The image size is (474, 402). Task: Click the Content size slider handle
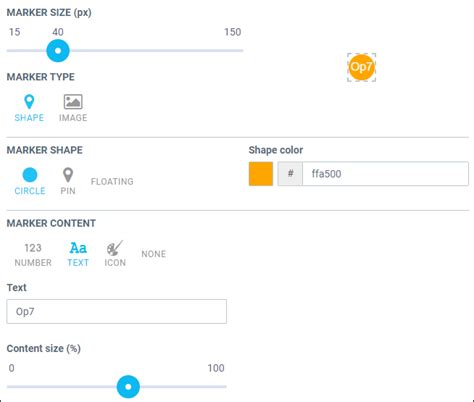click(x=128, y=387)
